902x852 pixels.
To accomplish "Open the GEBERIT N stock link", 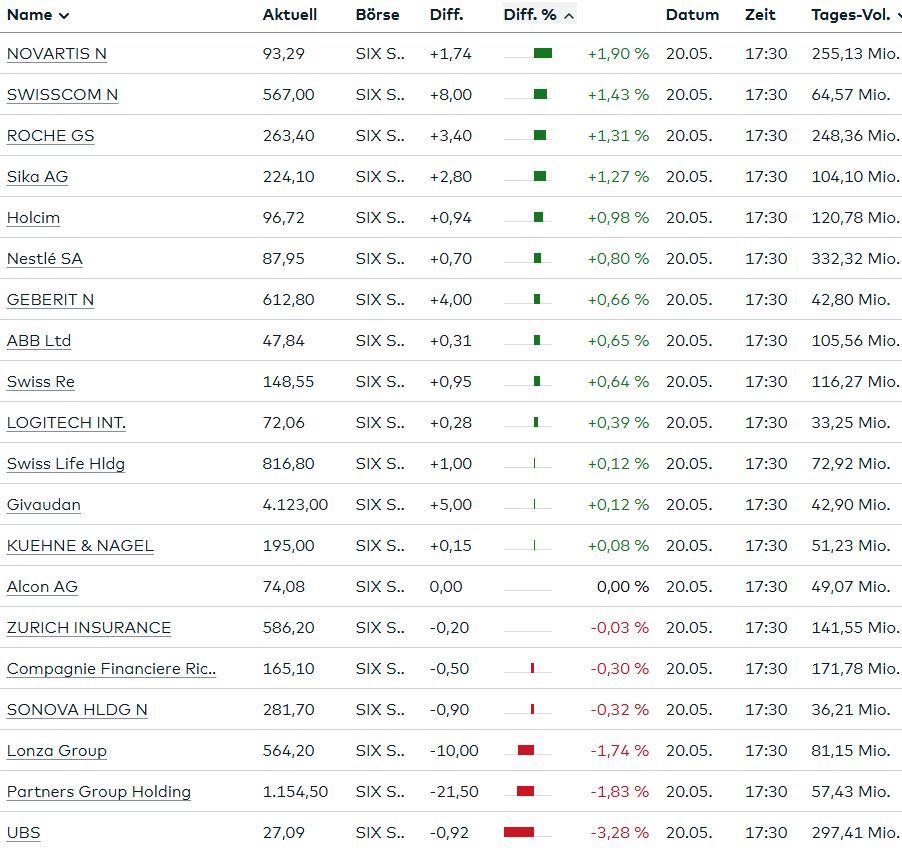I will [x=50, y=300].
